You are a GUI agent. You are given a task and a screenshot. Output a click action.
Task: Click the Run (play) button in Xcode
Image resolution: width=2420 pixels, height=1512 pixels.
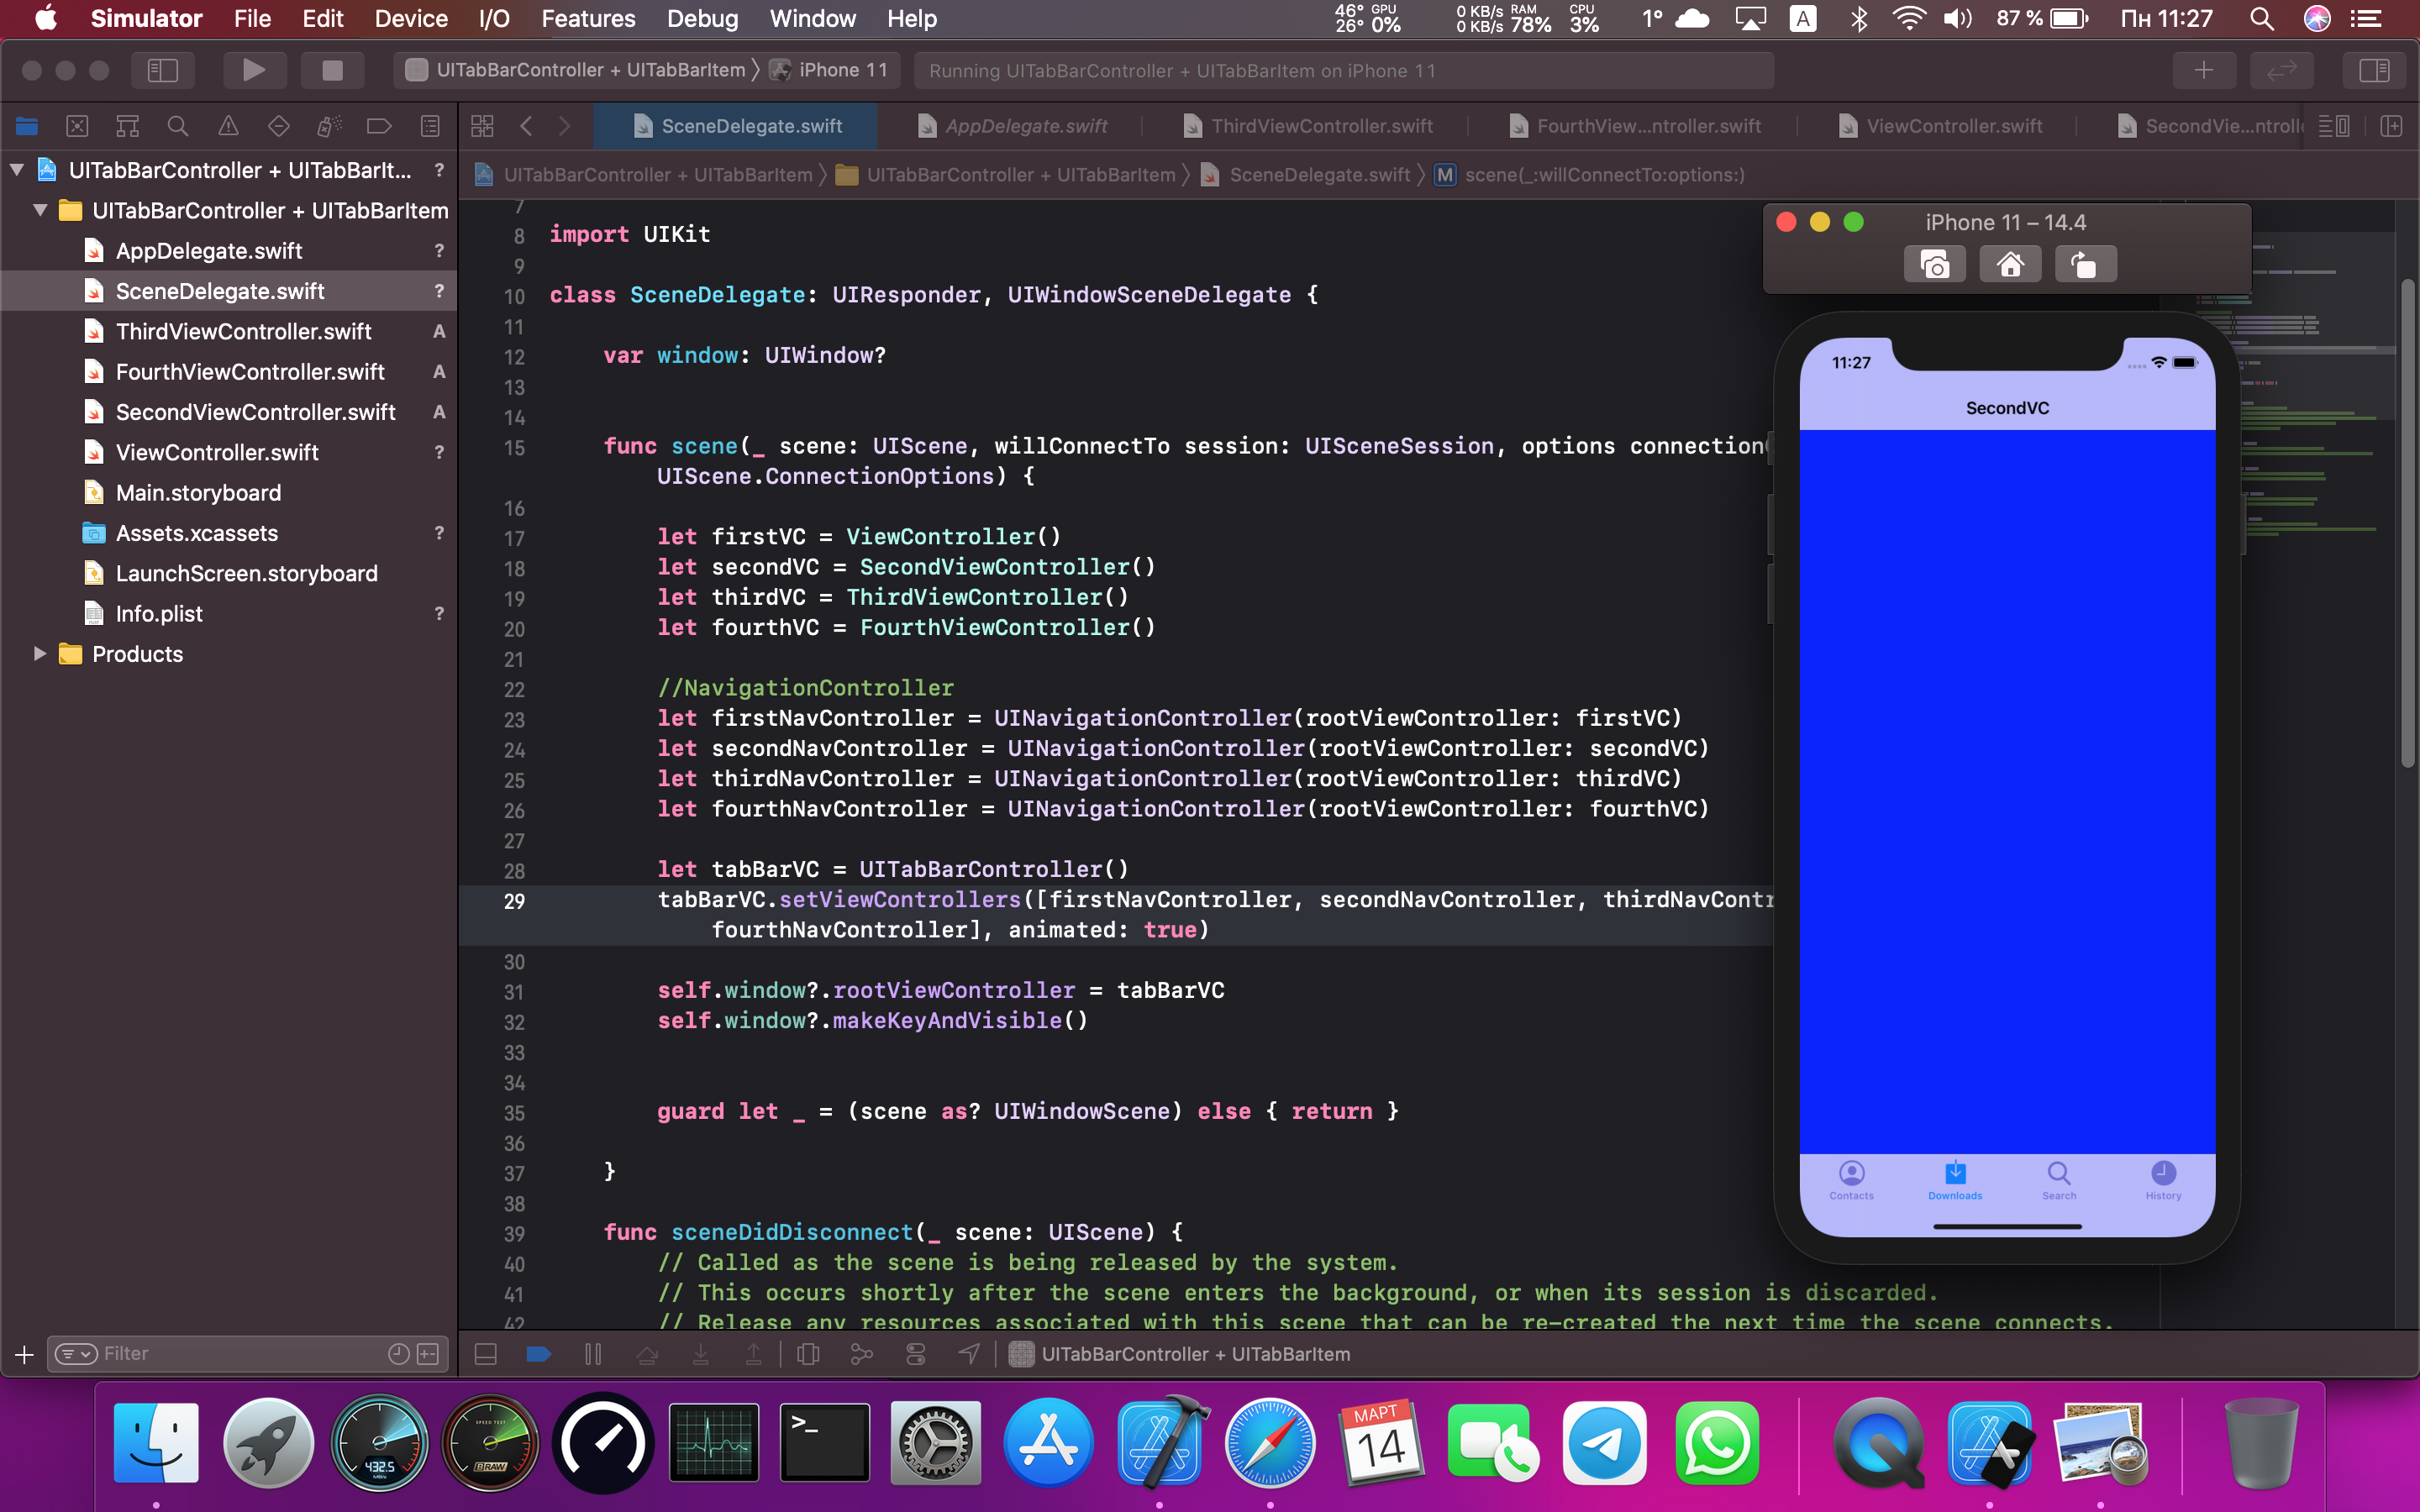point(254,70)
